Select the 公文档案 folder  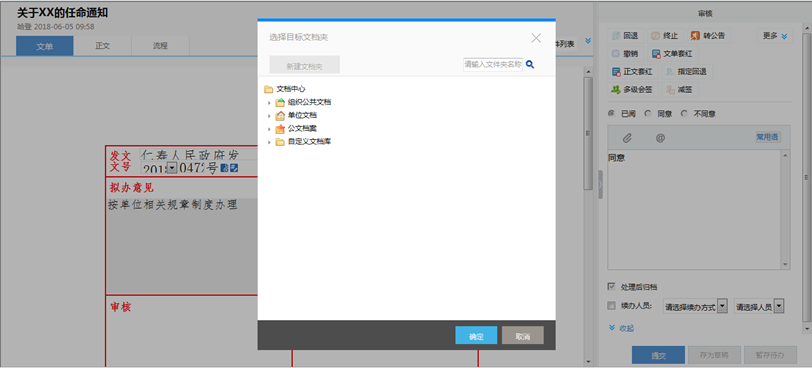point(296,128)
